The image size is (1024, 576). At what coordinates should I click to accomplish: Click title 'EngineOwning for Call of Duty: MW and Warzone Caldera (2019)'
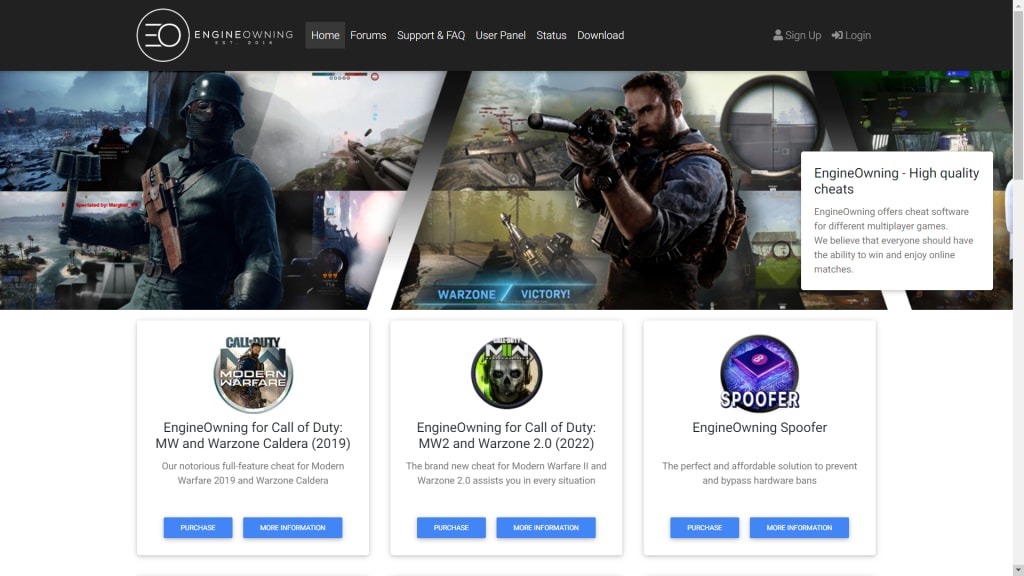[253, 436]
